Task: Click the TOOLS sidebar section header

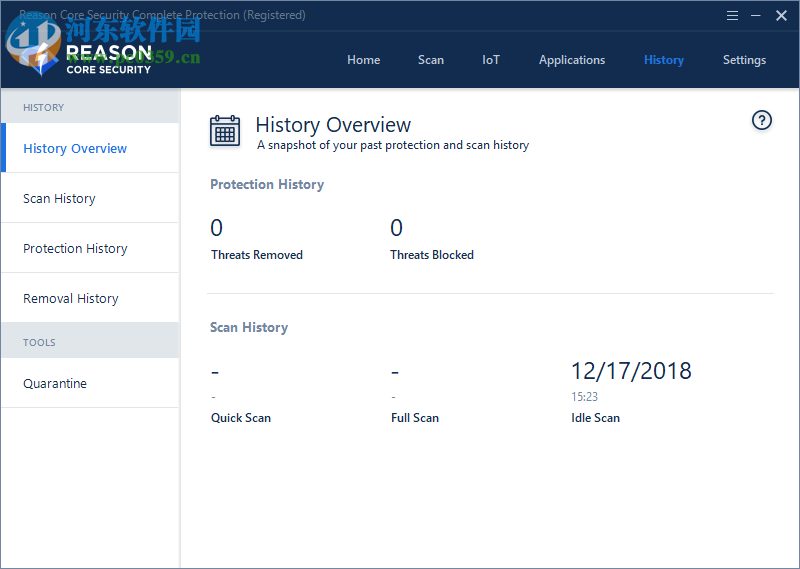Action: pos(39,342)
